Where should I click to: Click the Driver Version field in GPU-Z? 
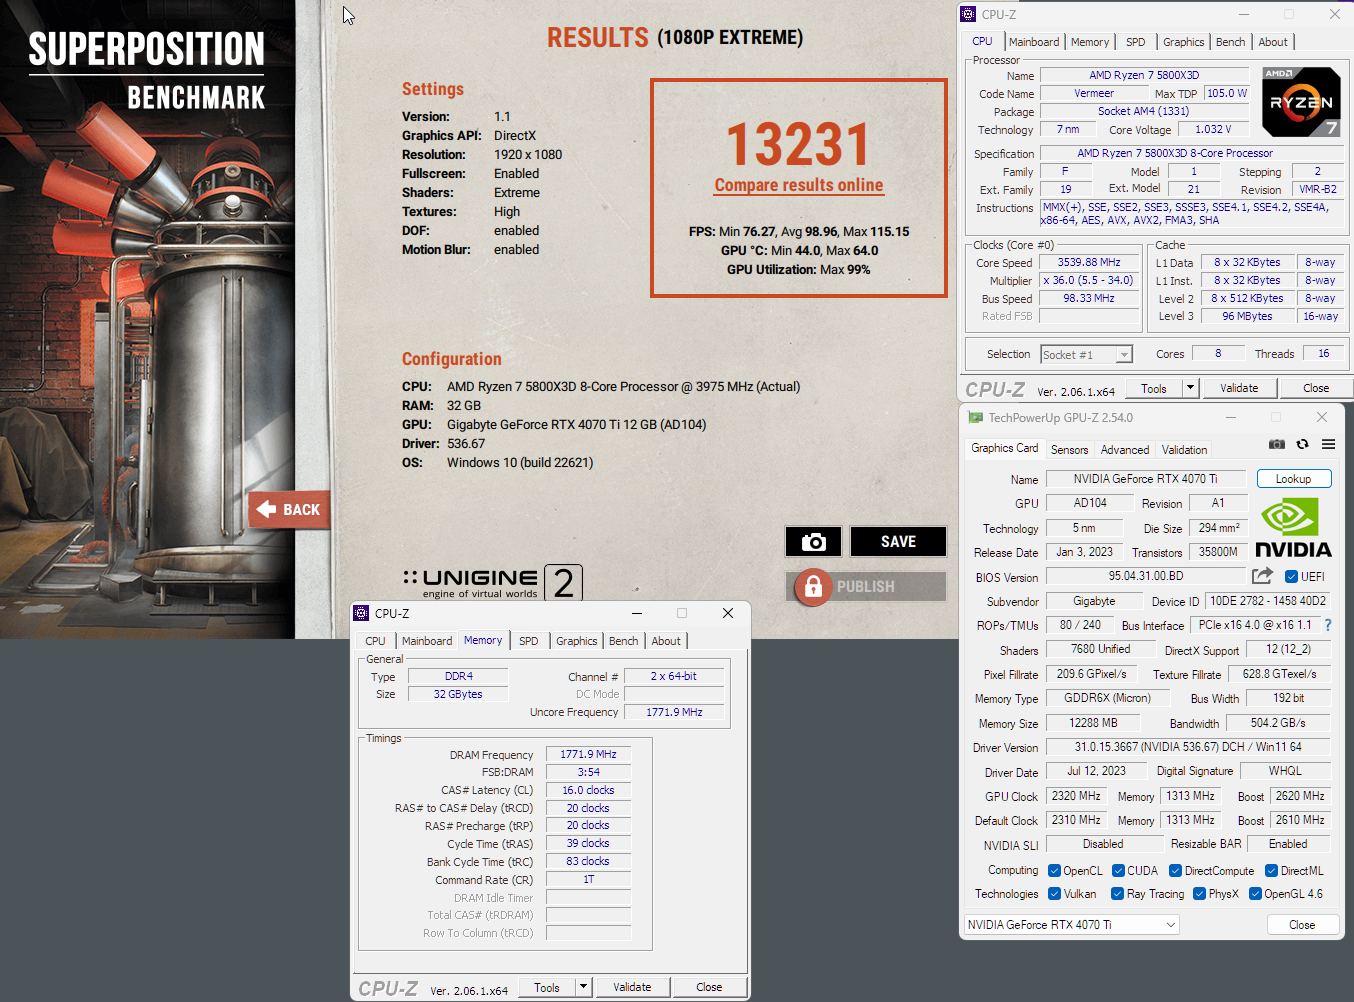(1188, 747)
